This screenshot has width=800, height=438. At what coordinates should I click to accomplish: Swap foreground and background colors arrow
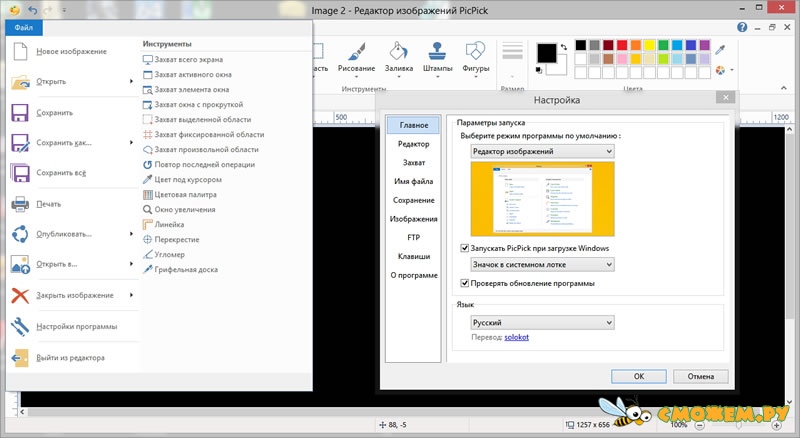point(564,47)
